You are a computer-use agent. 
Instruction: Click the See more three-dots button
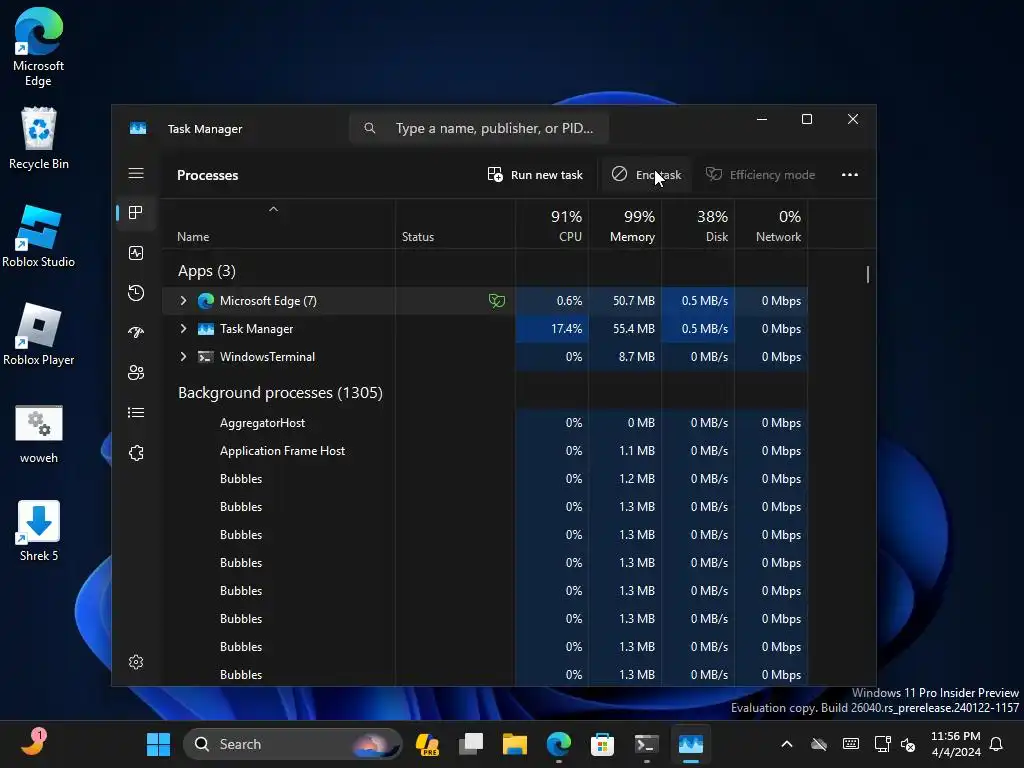click(x=850, y=174)
